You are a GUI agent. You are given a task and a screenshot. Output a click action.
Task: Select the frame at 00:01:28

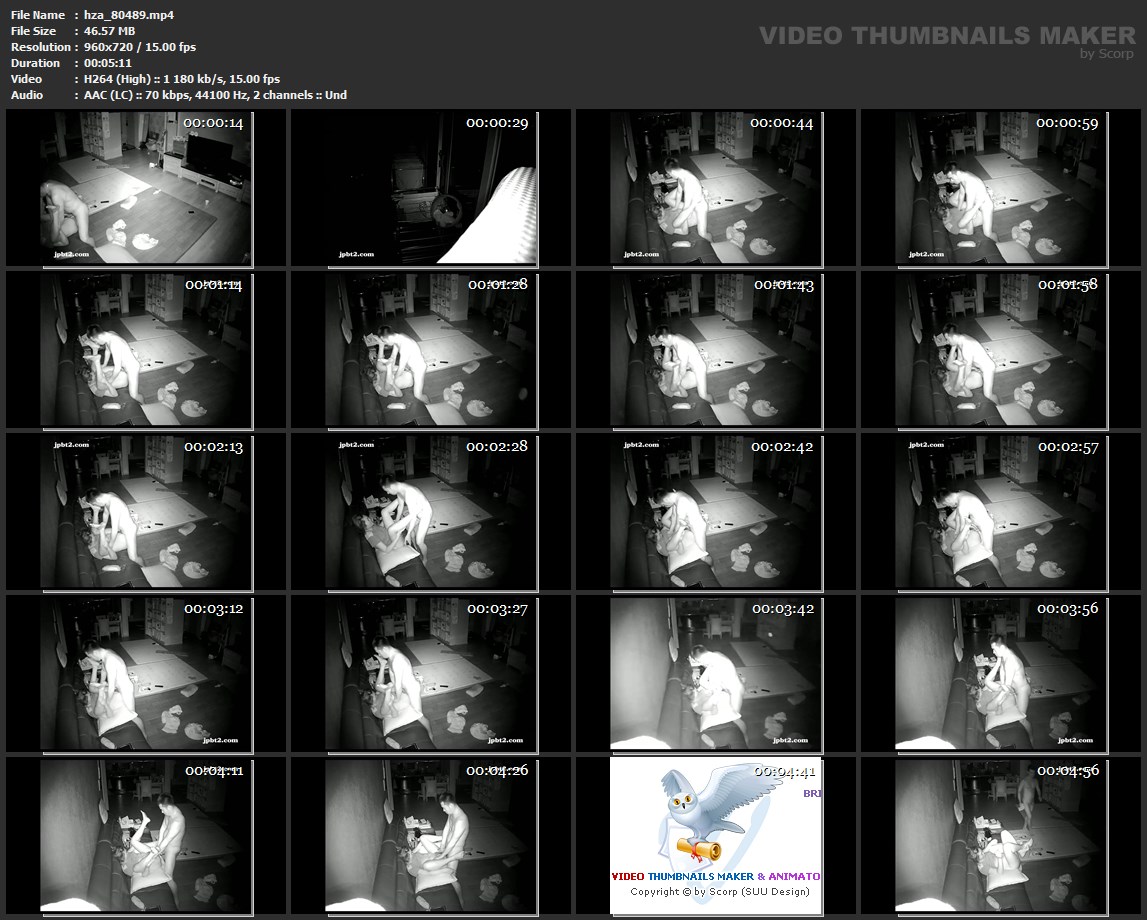431,349
